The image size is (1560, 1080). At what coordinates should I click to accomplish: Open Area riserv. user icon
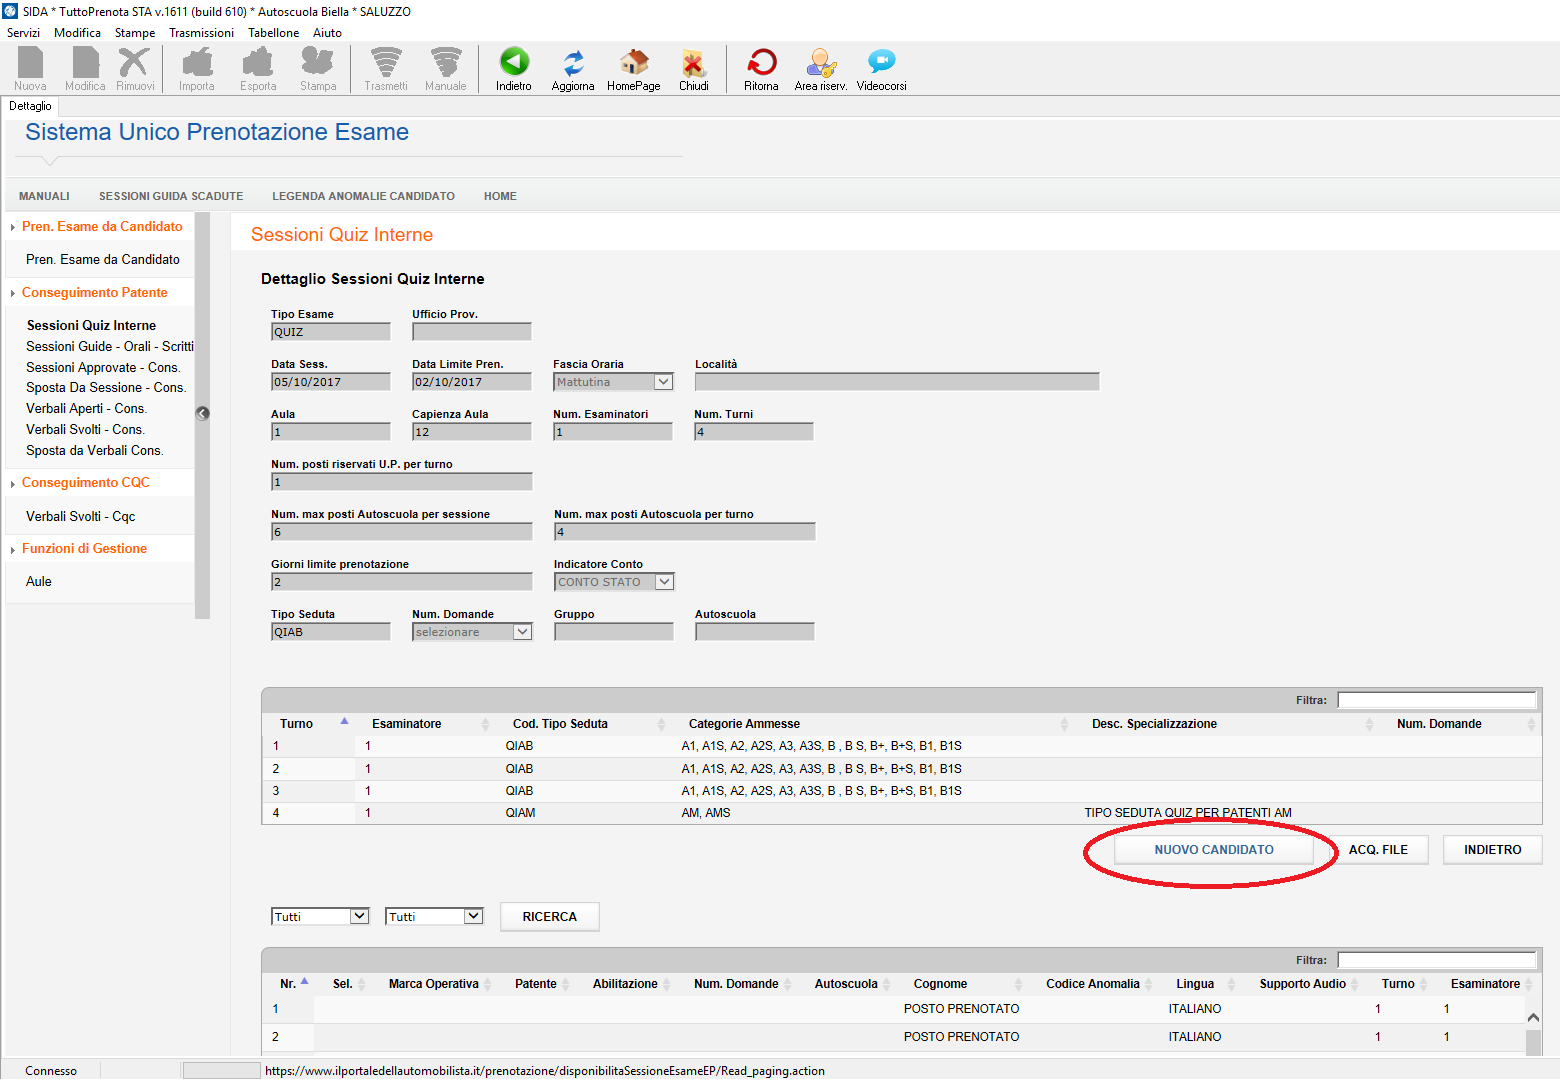(820, 63)
